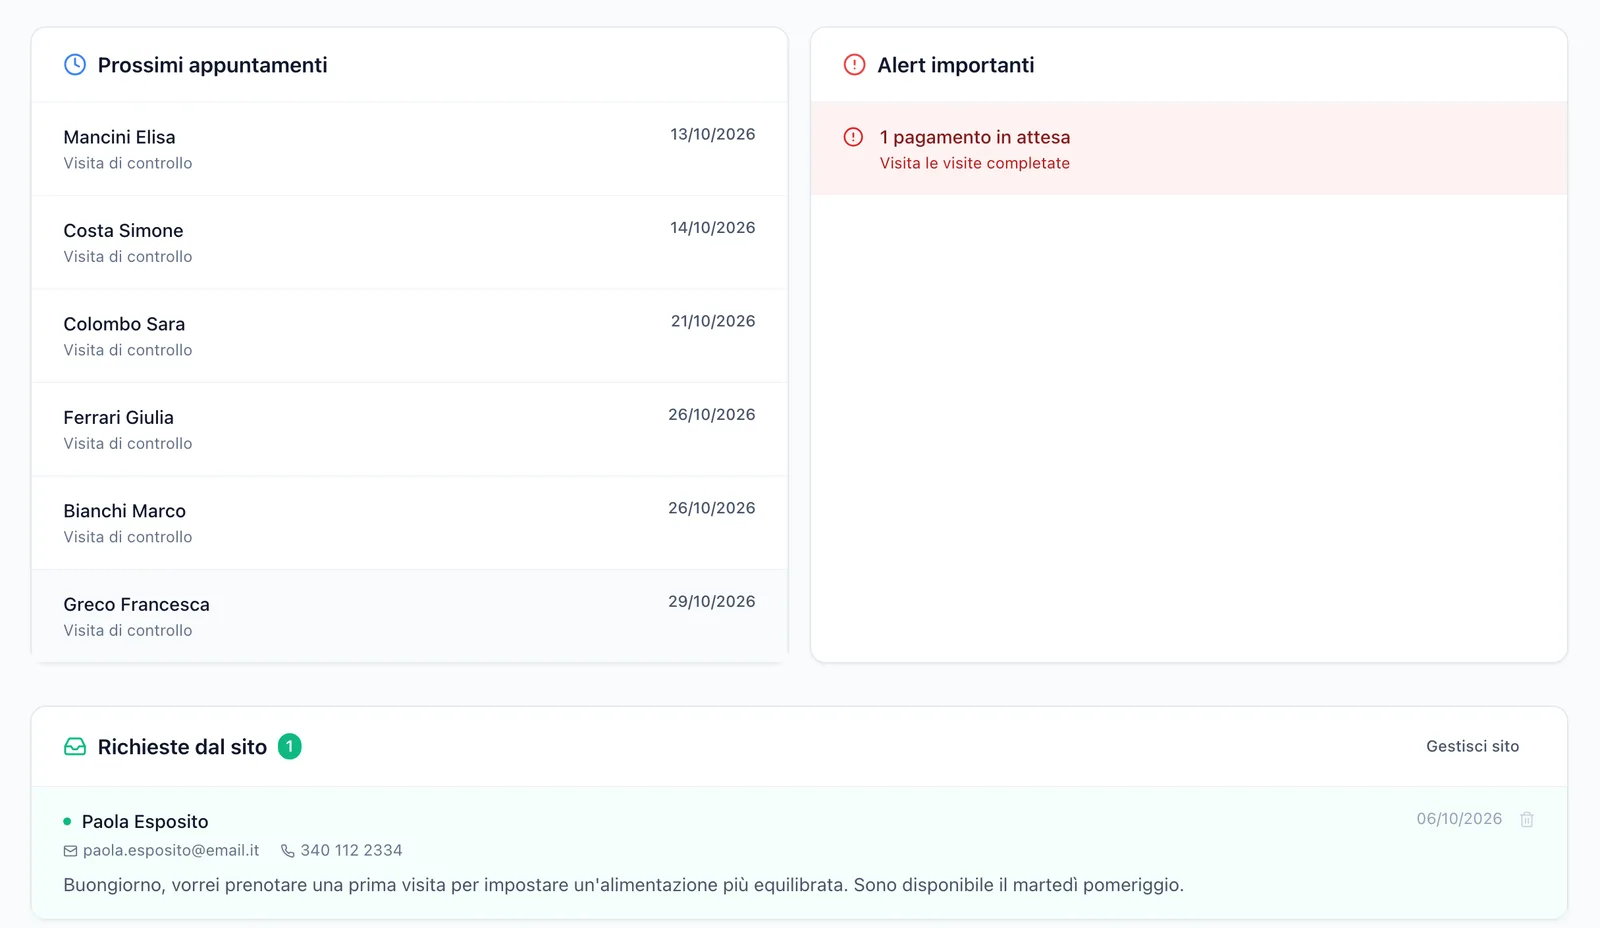The height and width of the screenshot is (928, 1600).
Task: Click the date 21/10/2026
Action: [x=713, y=322]
